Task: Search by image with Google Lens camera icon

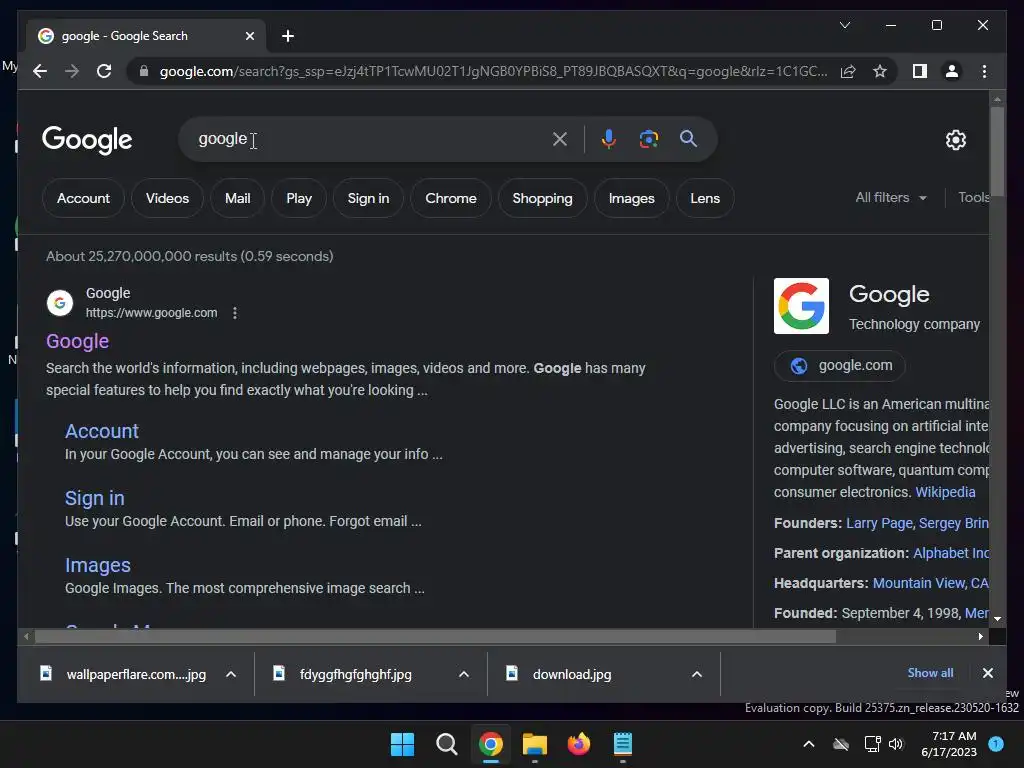Action: point(648,138)
